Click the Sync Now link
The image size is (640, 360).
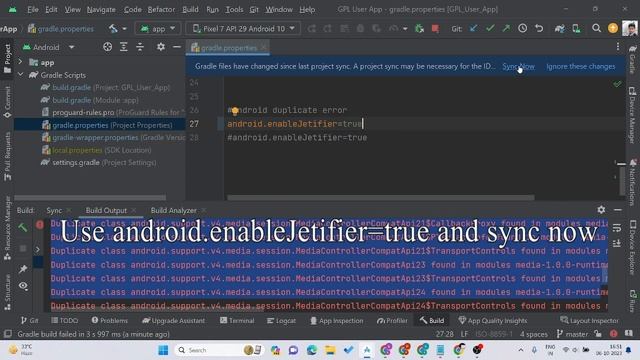[x=518, y=66]
